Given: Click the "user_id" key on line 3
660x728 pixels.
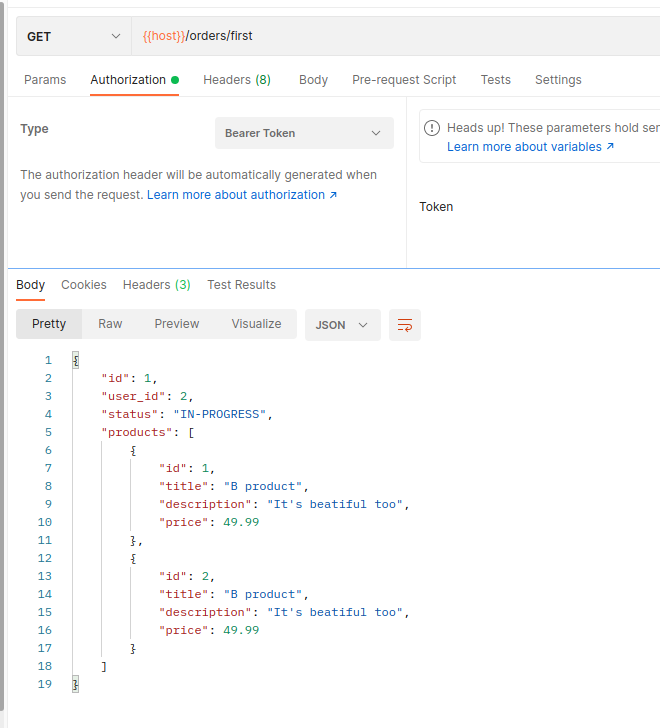Looking at the screenshot, I should pos(133,396).
